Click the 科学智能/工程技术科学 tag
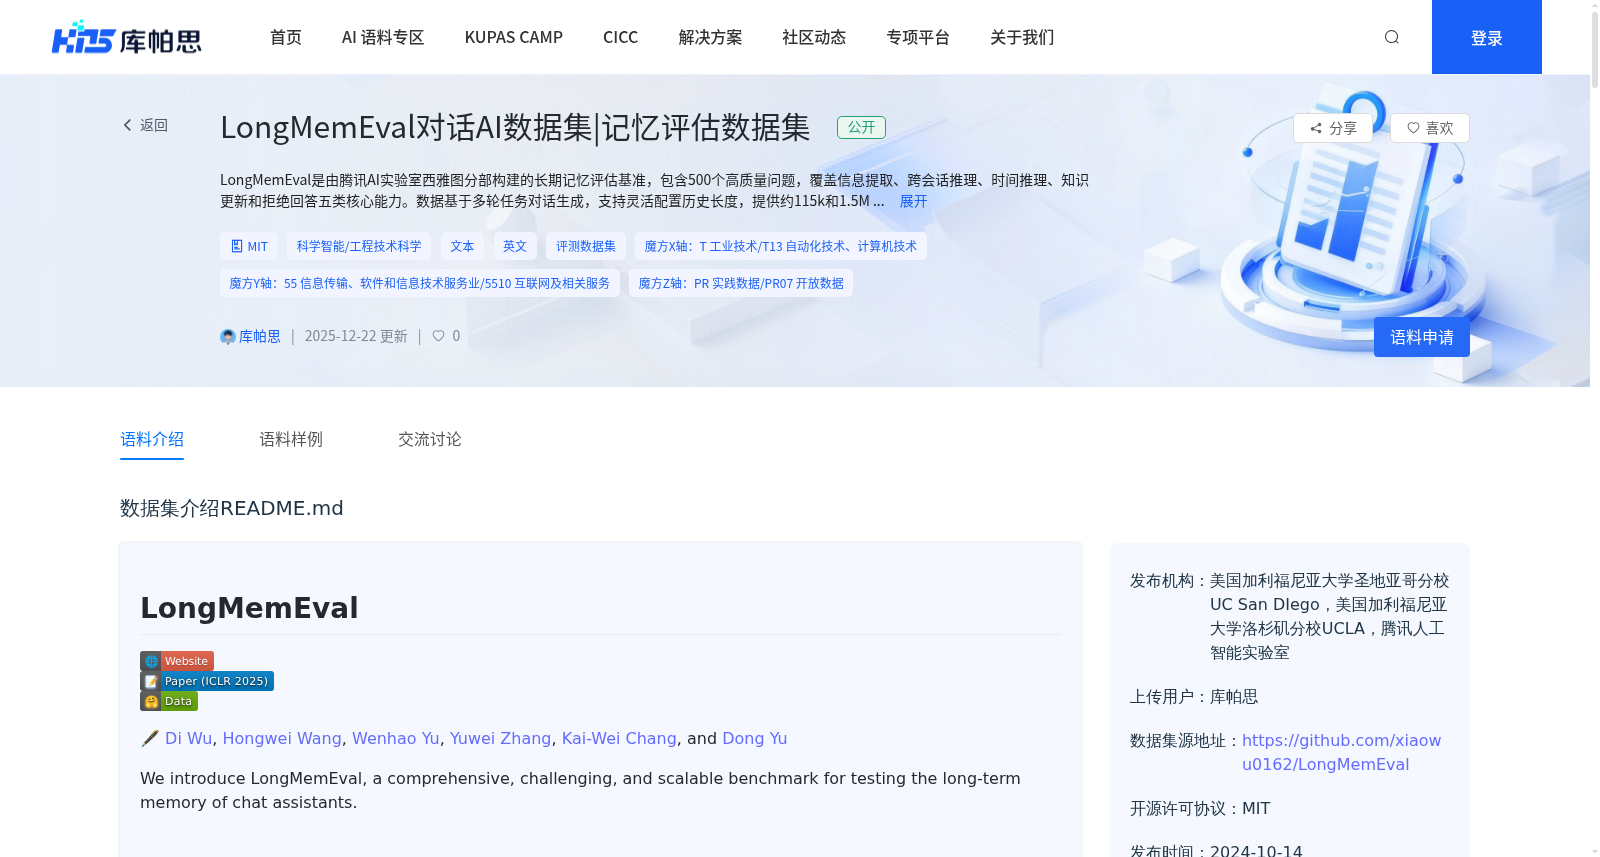The height and width of the screenshot is (857, 1600). coord(359,246)
